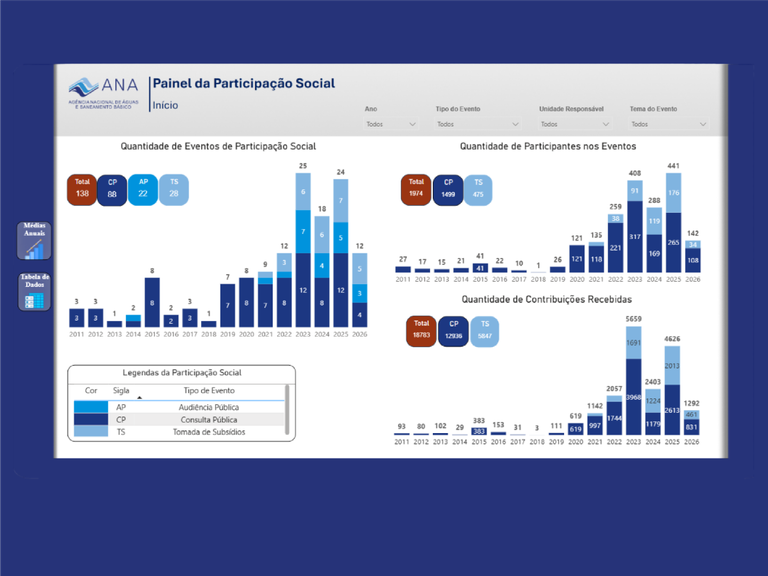Select the AP light-blue color swatch
The width and height of the screenshot is (768, 576).
point(91,407)
